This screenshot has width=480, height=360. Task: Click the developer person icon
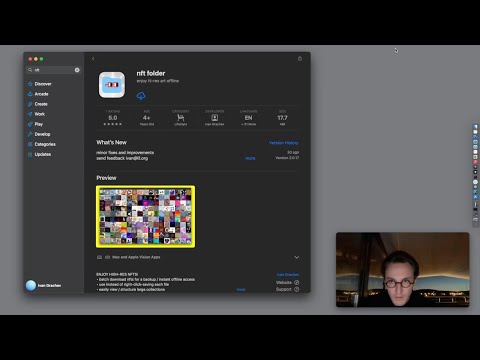pyautogui.click(x=215, y=118)
